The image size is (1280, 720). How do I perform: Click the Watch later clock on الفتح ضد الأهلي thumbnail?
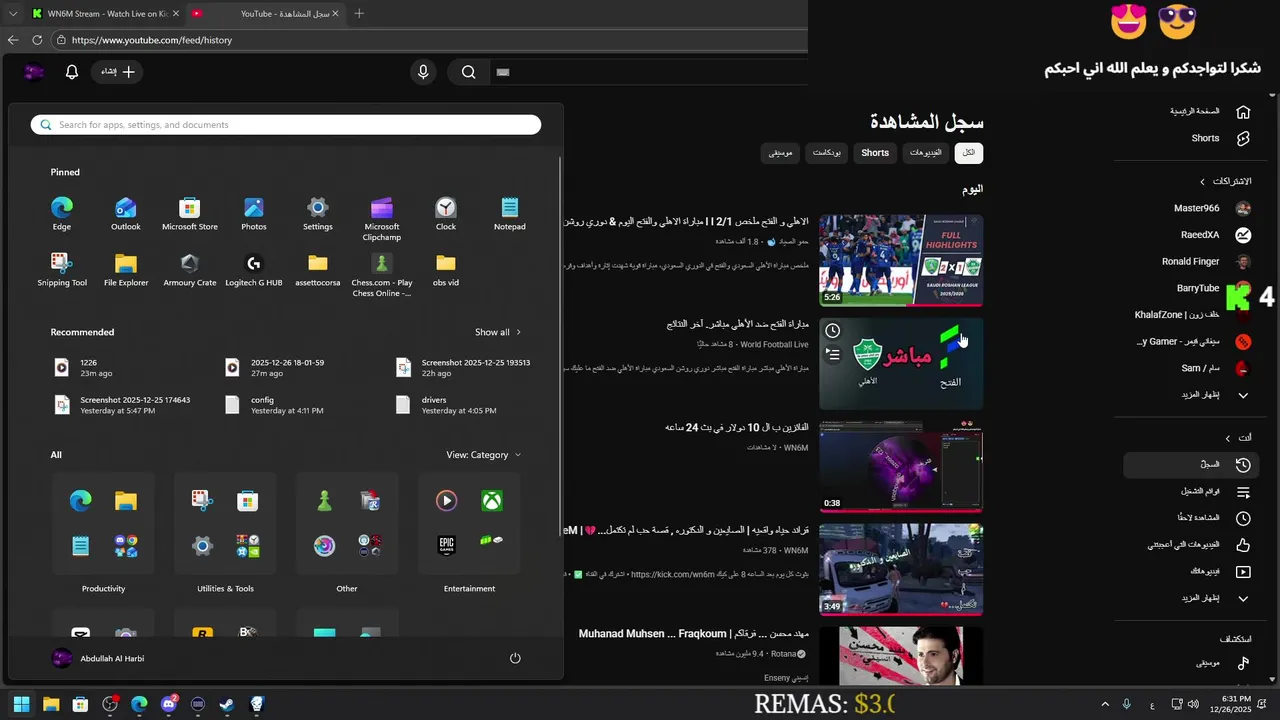point(832,331)
